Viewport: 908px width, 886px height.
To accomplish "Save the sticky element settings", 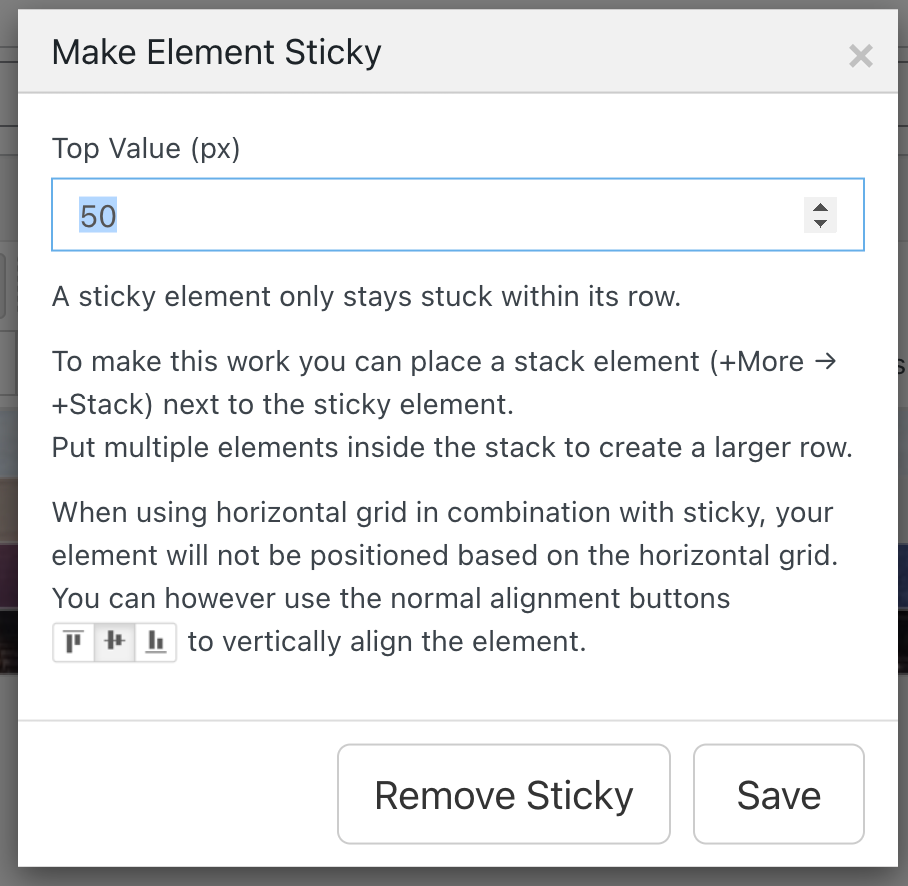I will pos(778,795).
